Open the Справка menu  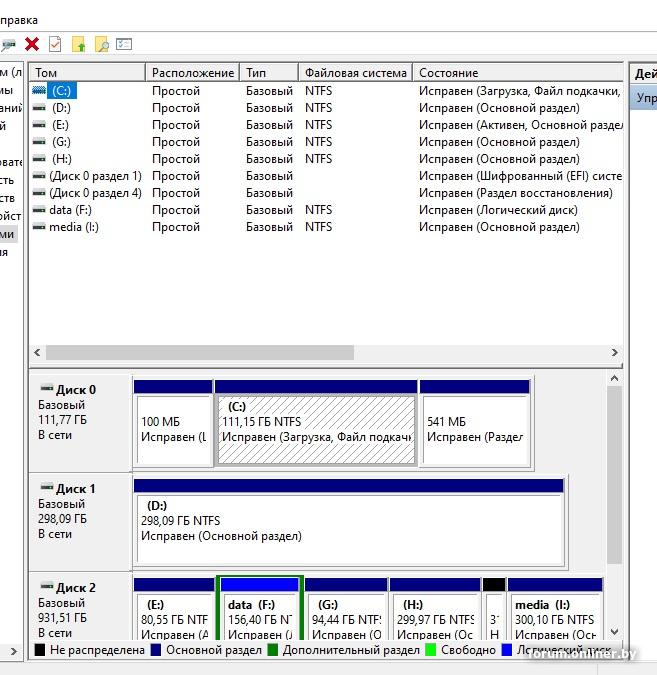click(x=18, y=19)
